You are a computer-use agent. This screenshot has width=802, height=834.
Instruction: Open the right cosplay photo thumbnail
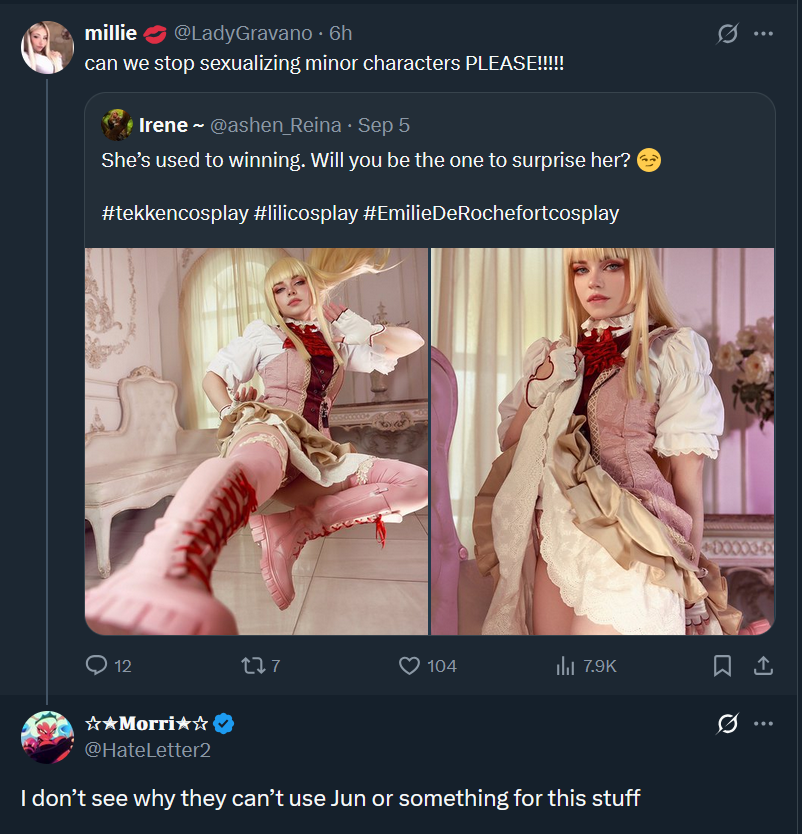[x=602, y=441]
